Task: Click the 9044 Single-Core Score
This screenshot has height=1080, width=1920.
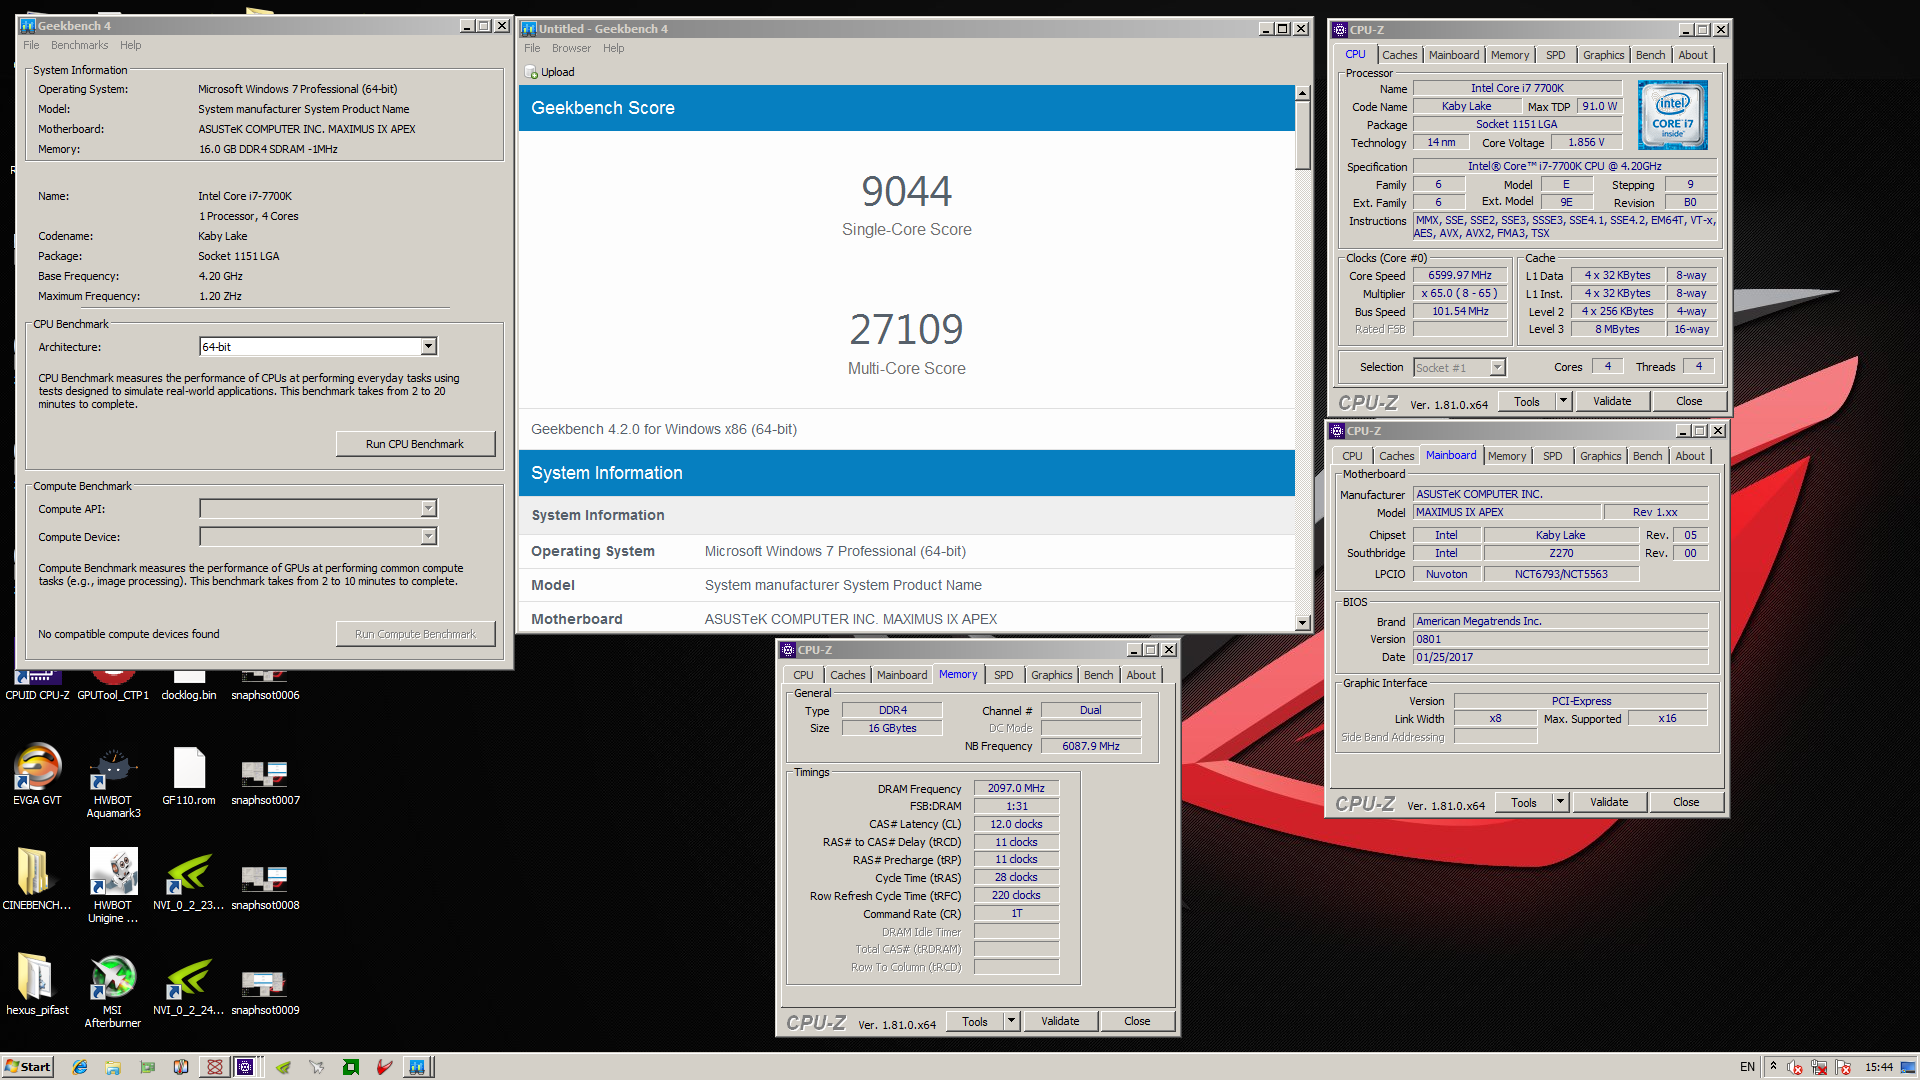Action: pyautogui.click(x=906, y=191)
